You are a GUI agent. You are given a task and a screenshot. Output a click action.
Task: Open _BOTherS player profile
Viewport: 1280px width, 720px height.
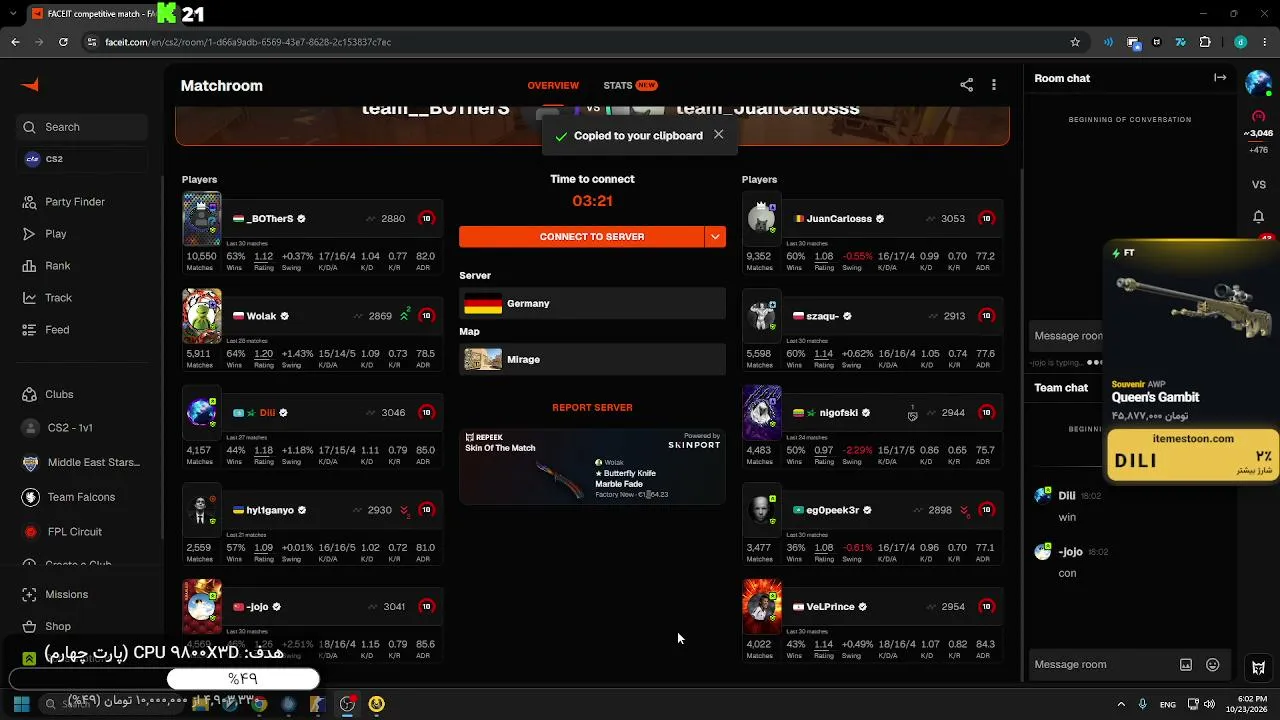click(x=270, y=219)
